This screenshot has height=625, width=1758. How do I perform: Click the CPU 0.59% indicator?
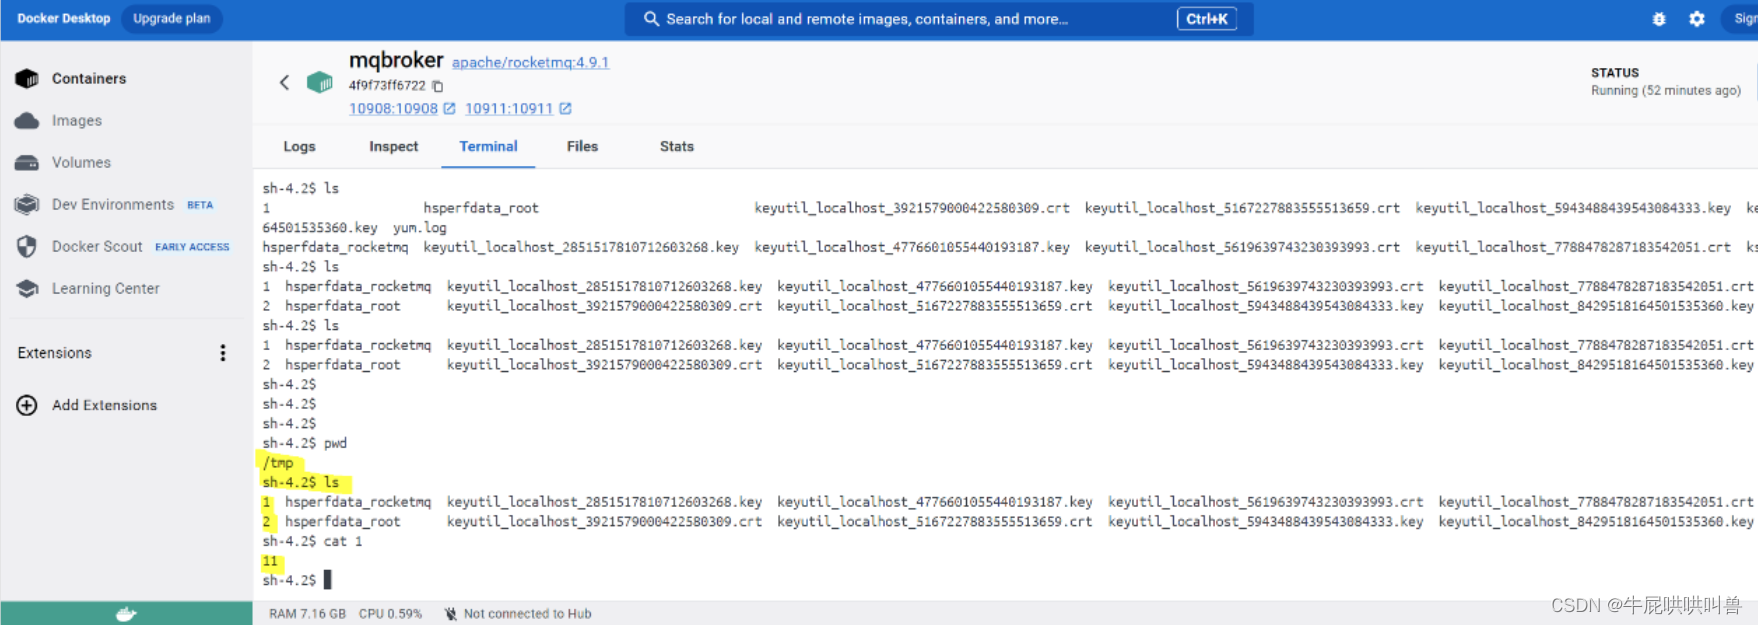[x=390, y=614]
